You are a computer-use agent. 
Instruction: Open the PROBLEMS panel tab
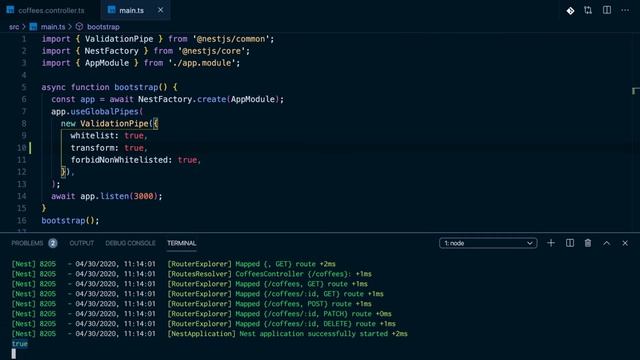pos(27,243)
